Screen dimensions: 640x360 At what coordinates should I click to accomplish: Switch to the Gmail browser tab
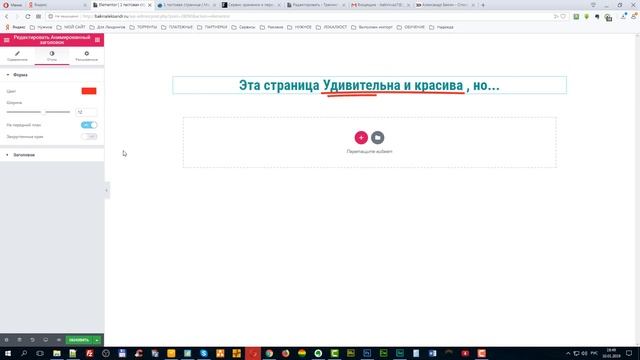[380, 5]
